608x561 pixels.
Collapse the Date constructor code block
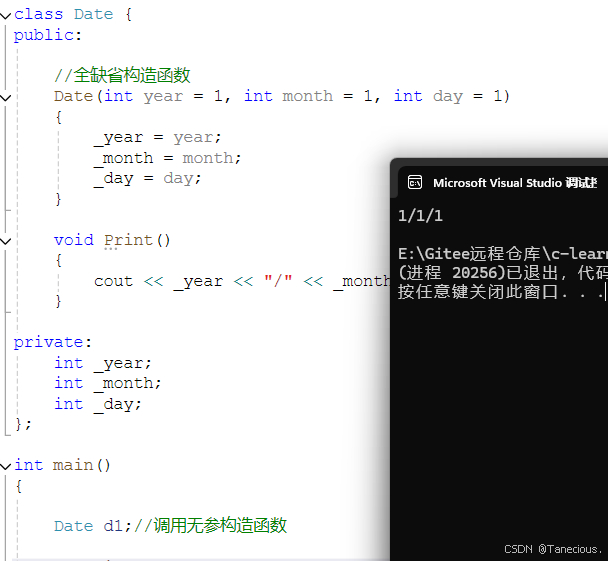[5, 97]
